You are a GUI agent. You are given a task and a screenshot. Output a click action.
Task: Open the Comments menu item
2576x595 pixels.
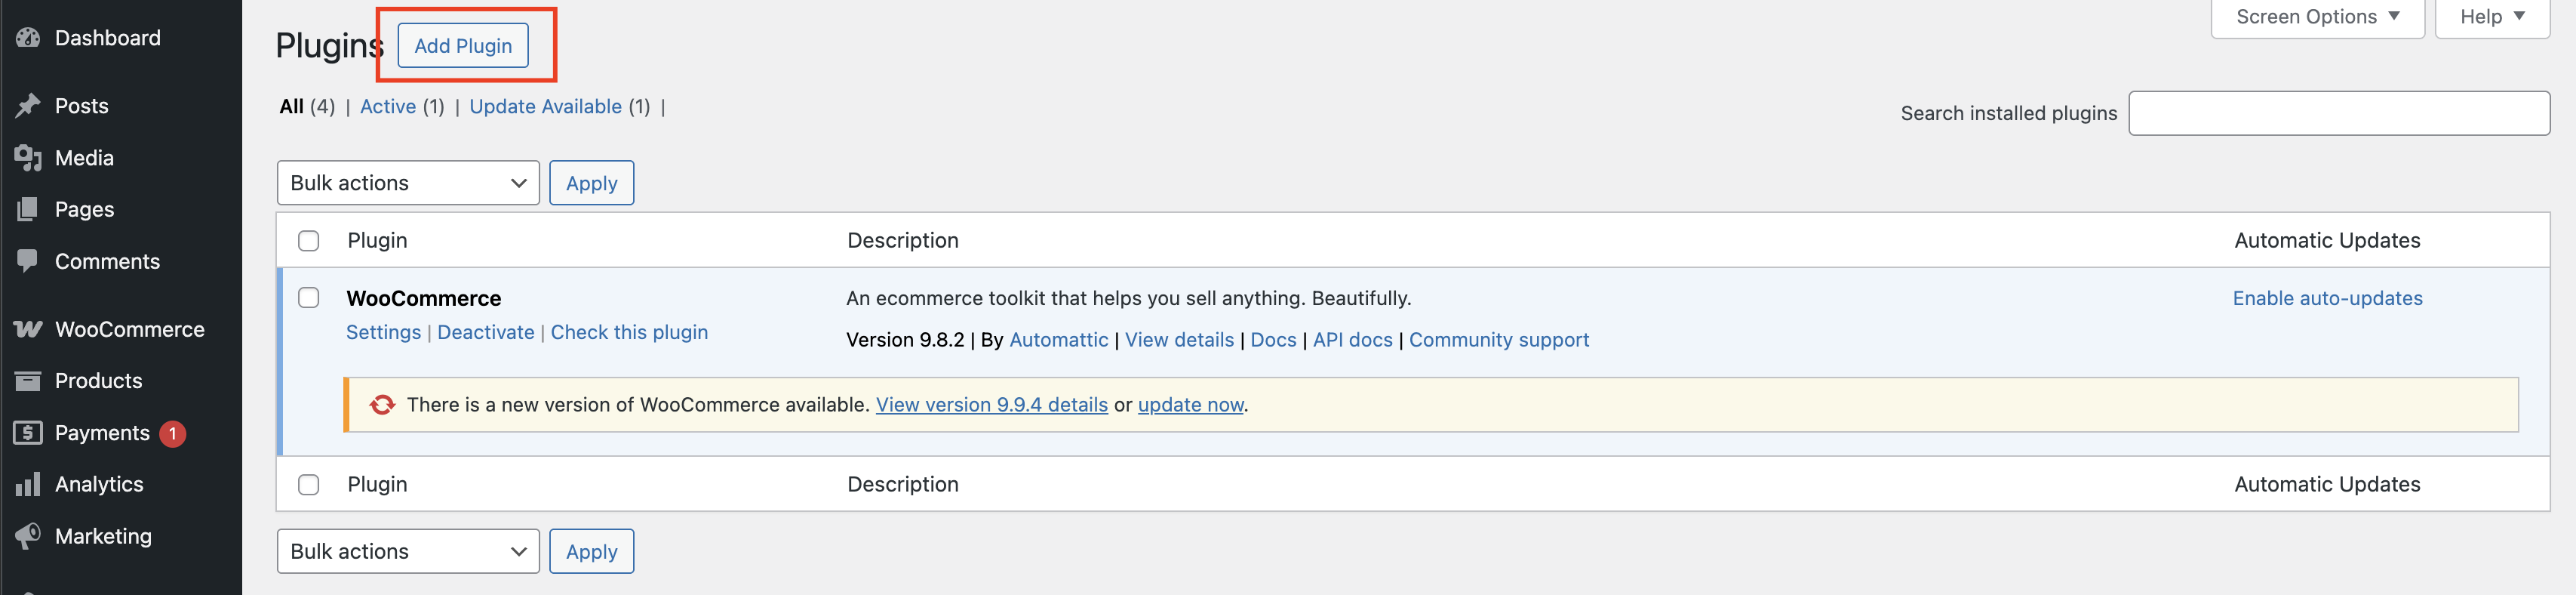click(108, 261)
